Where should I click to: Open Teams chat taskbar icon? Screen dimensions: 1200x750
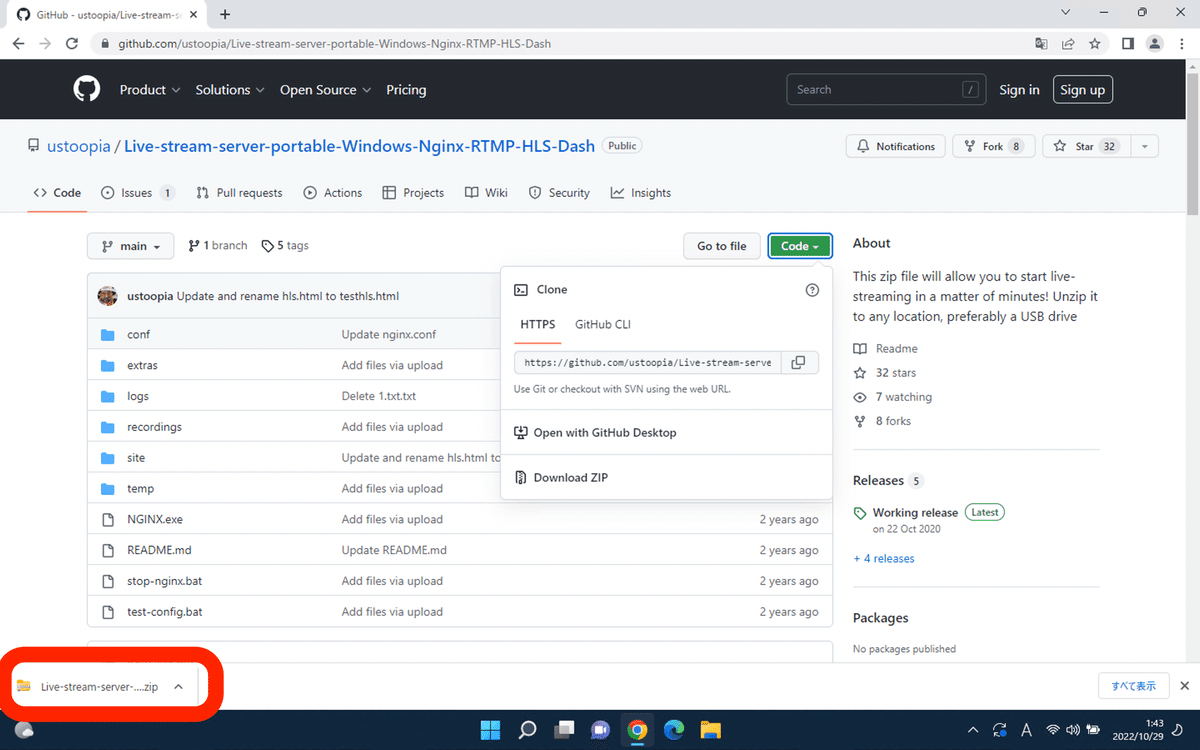[x=601, y=730]
